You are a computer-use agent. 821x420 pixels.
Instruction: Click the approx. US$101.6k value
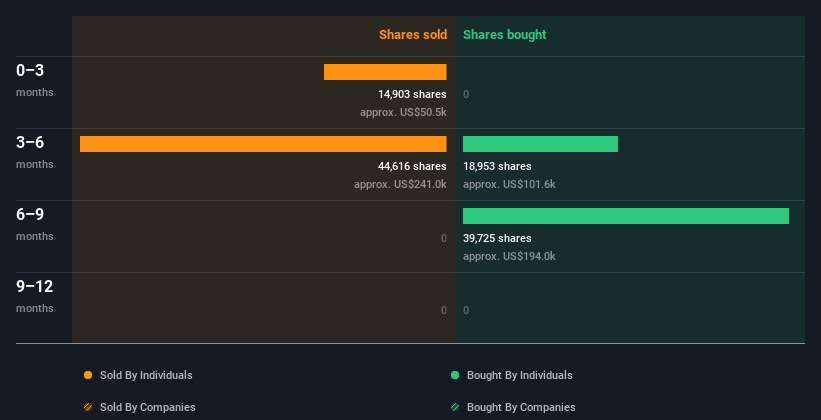[509, 184]
